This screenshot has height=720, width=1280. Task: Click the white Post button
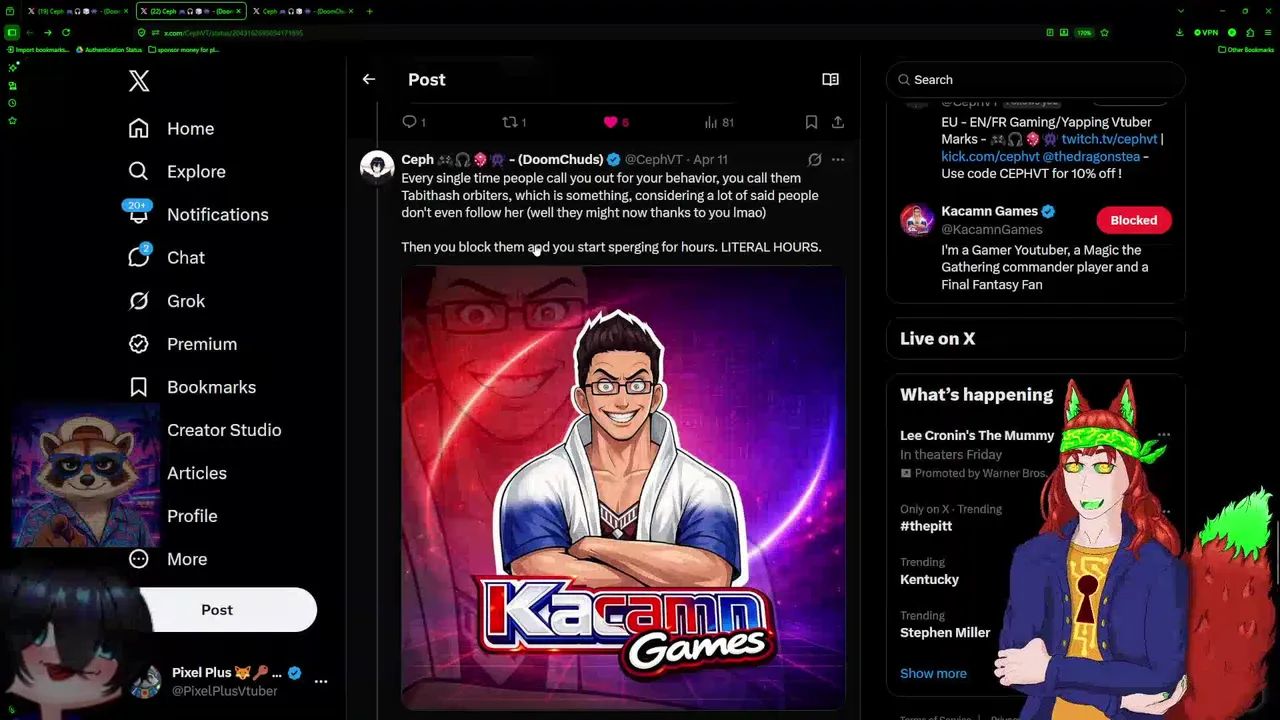pos(217,610)
